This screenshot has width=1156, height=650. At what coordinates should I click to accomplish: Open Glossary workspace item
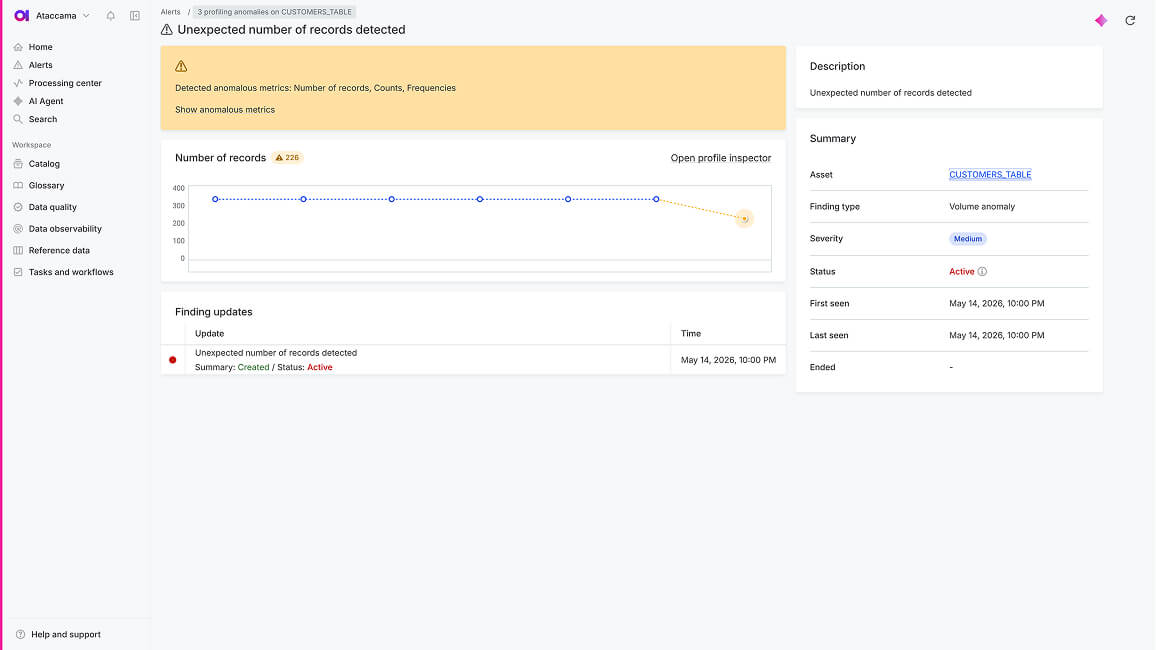(46, 186)
